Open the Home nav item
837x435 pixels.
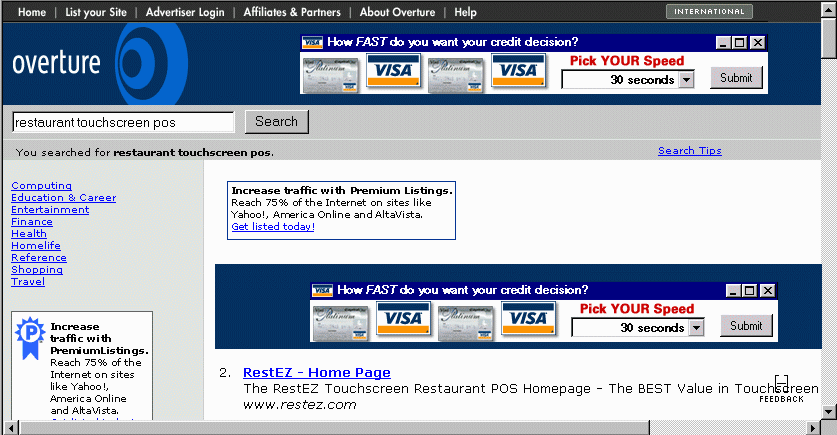click(x=32, y=12)
